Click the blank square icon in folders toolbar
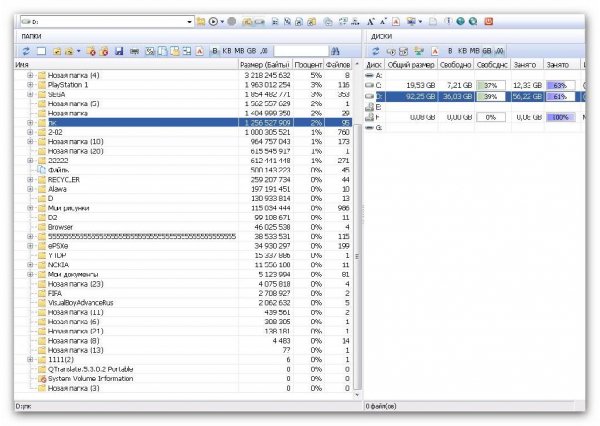The image size is (600, 426). (41, 51)
